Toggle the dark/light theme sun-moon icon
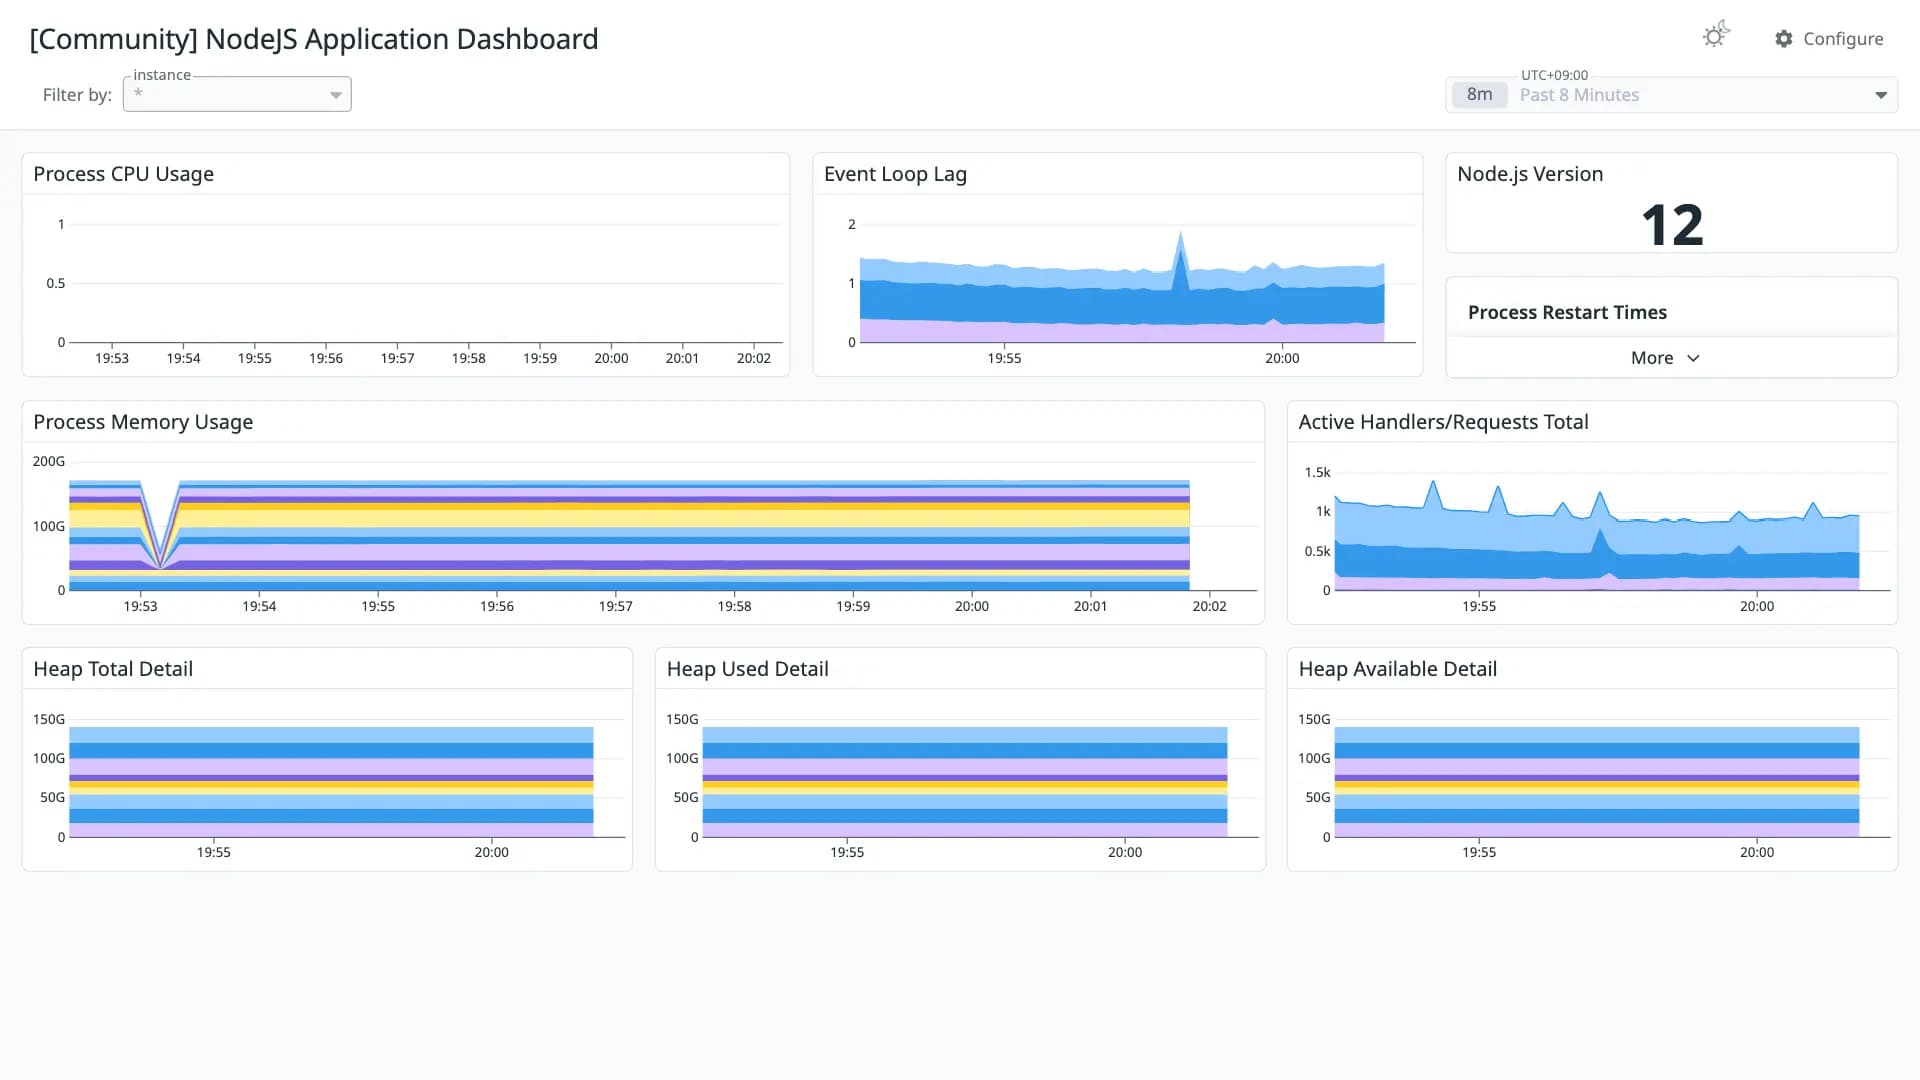 pyautogui.click(x=1716, y=36)
